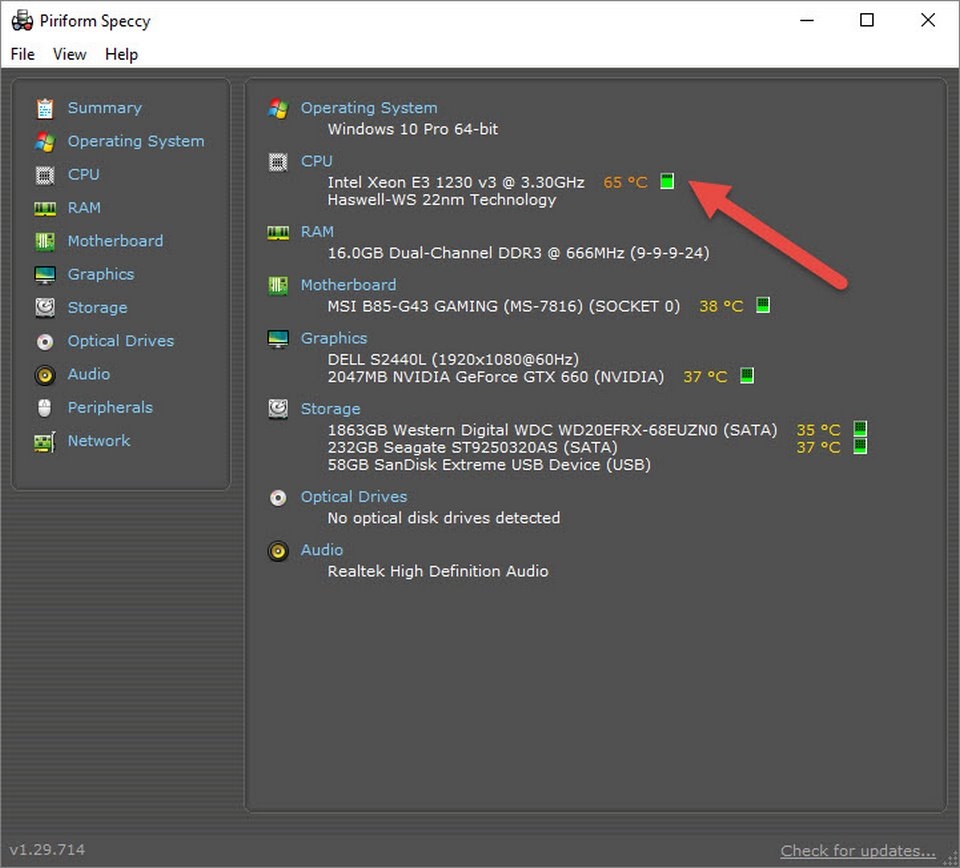This screenshot has width=960, height=868.
Task: Click the MSI B85-G43 GAMING text line
Action: click(503, 306)
